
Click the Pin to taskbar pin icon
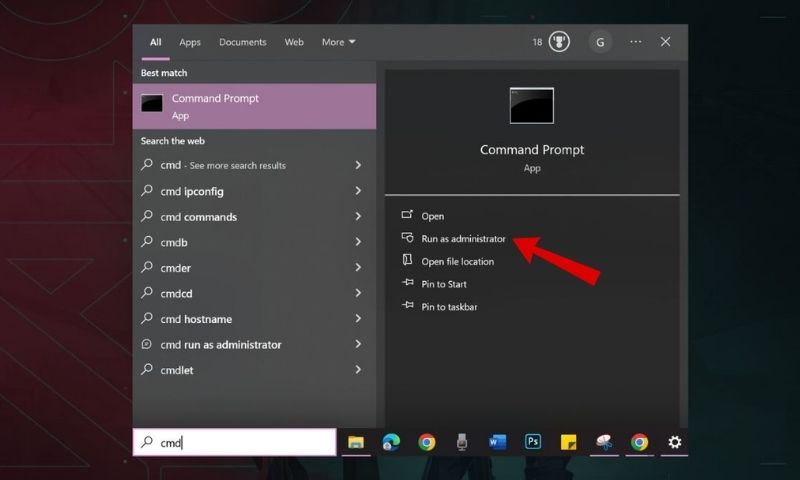(x=407, y=305)
